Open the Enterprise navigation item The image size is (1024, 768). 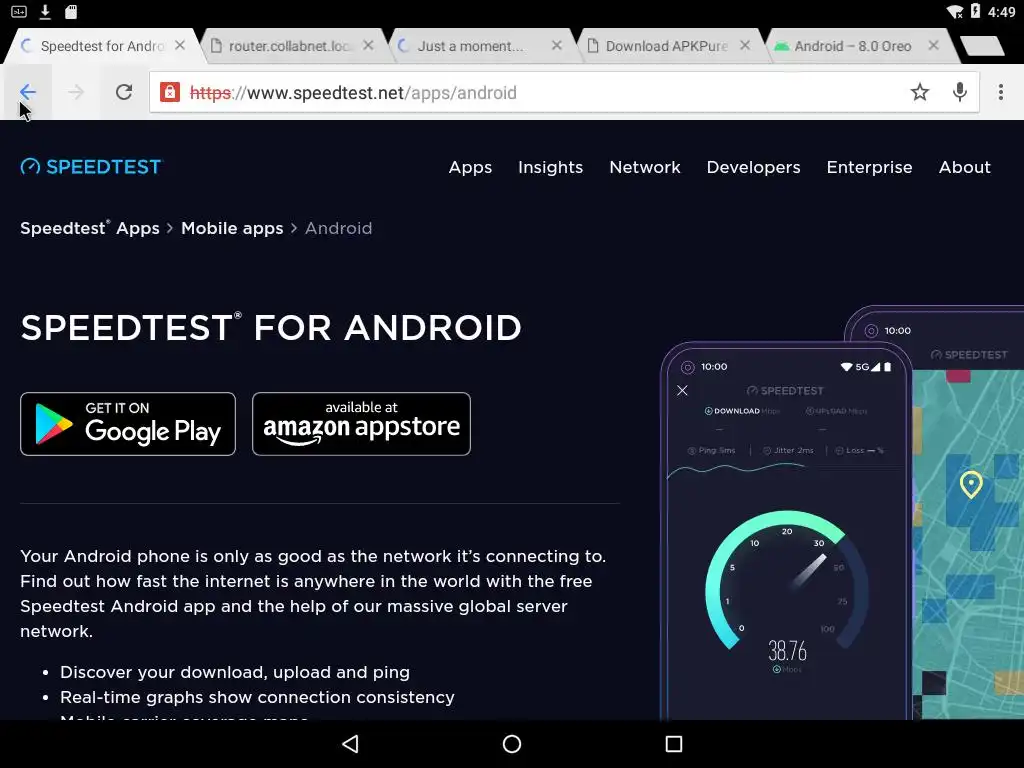(x=869, y=167)
